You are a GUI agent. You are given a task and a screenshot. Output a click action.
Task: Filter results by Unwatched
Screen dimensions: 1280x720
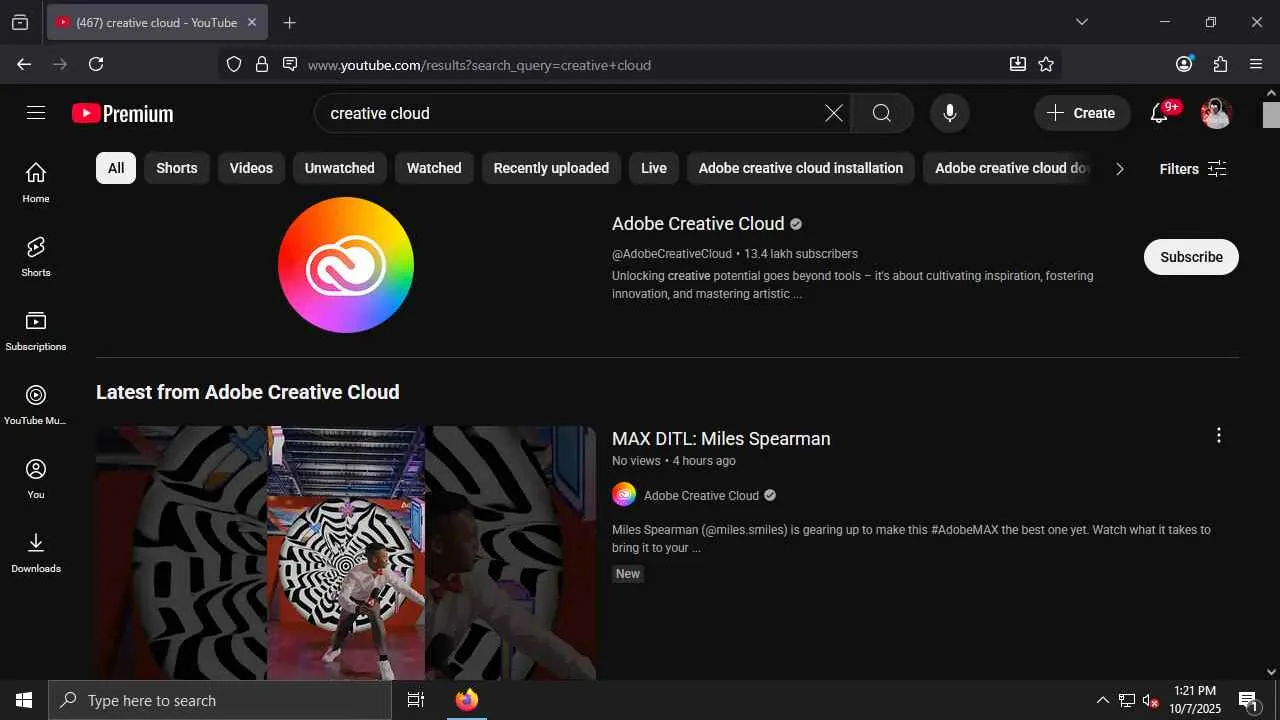340,168
